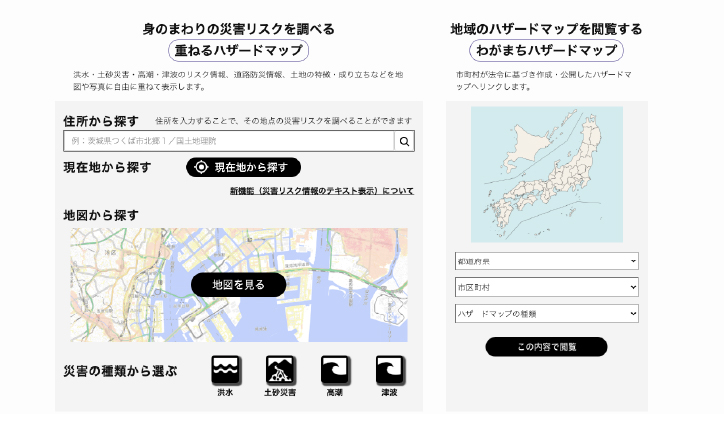
Task: Expand the 市区町村 municipality dropdown
Action: (x=547, y=287)
